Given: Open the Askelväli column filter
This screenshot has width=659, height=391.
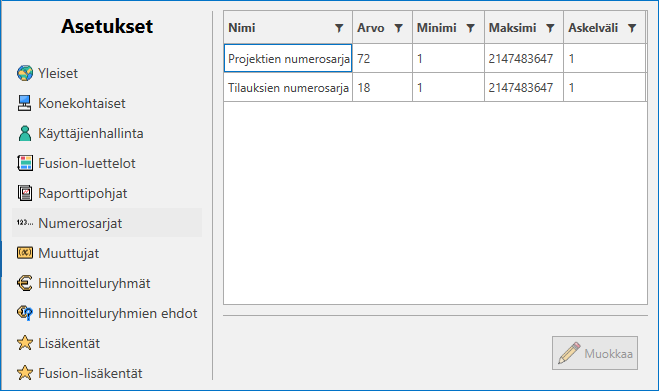Looking at the screenshot, I should point(632,28).
